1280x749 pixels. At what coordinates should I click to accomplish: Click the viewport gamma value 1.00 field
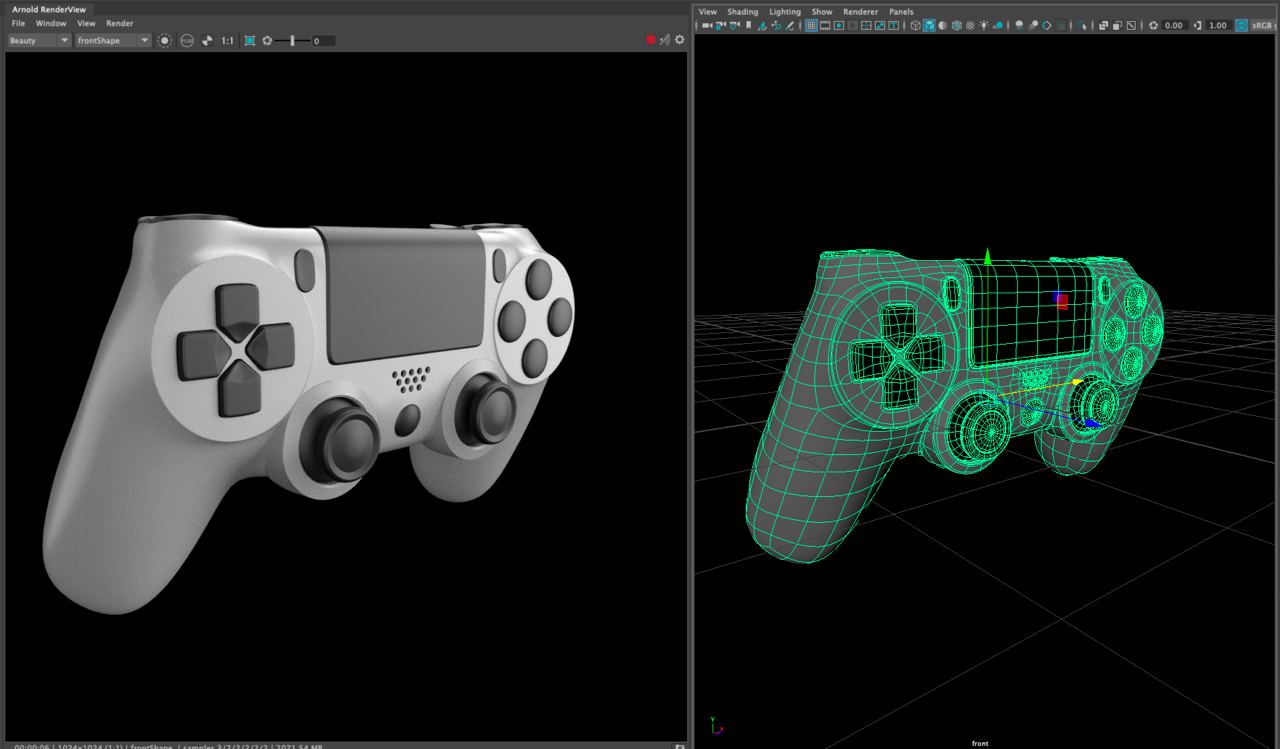[x=1218, y=25]
